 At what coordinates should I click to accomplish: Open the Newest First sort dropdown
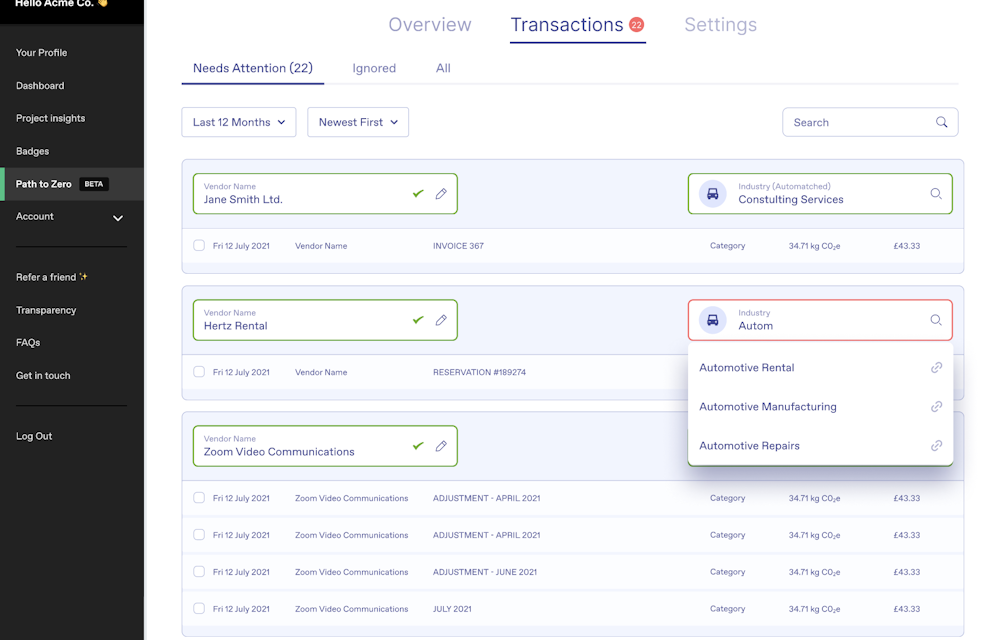click(358, 122)
